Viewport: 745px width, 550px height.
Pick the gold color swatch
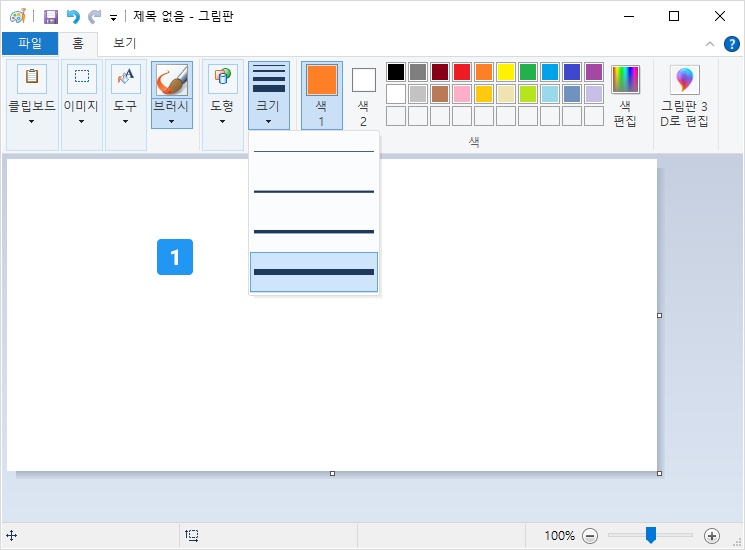(484, 94)
